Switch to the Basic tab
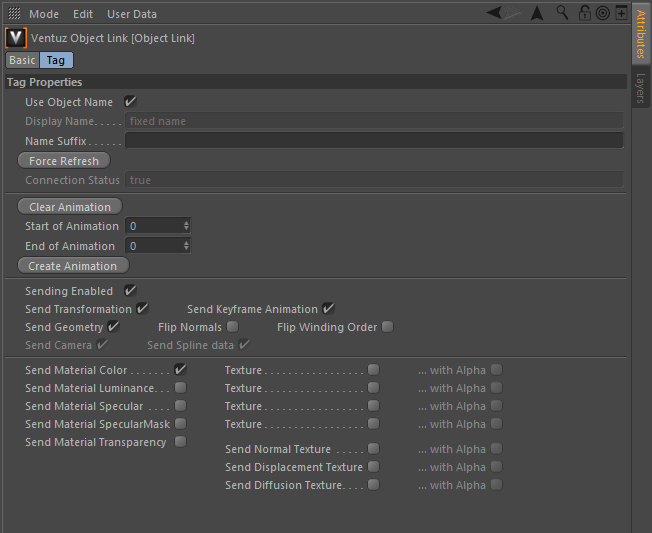The height and width of the screenshot is (533, 652). coord(22,60)
